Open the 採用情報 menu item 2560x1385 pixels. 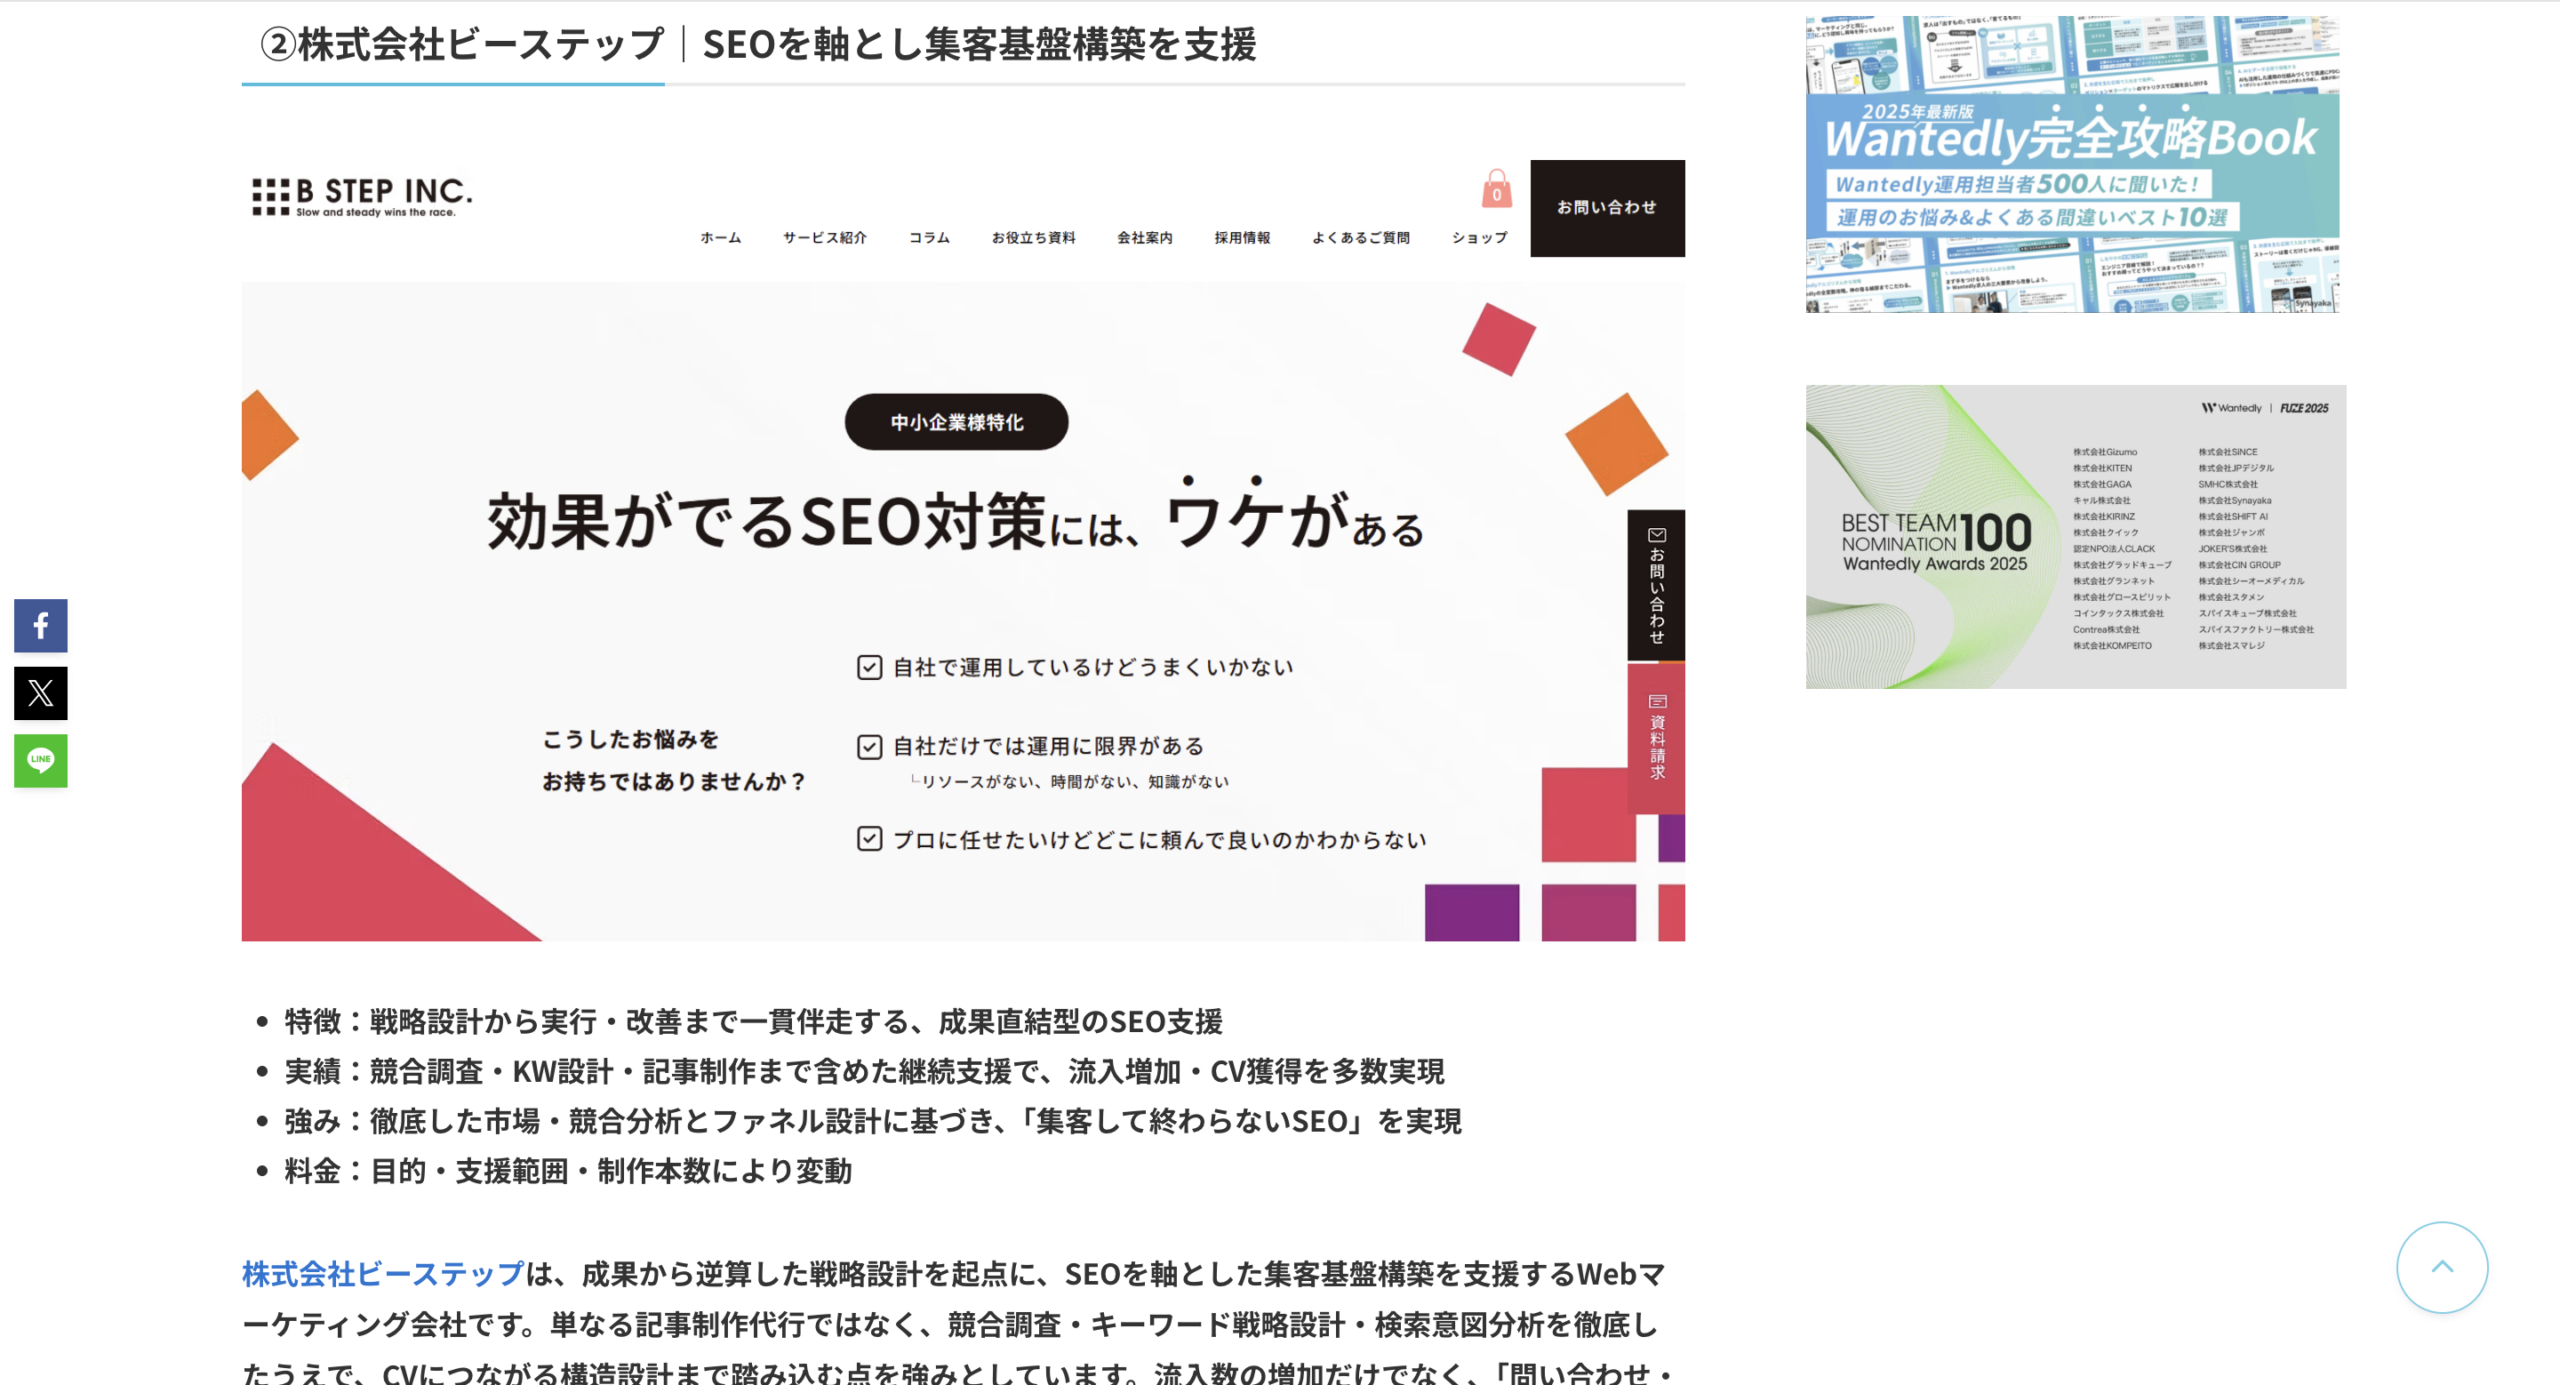(x=1242, y=238)
